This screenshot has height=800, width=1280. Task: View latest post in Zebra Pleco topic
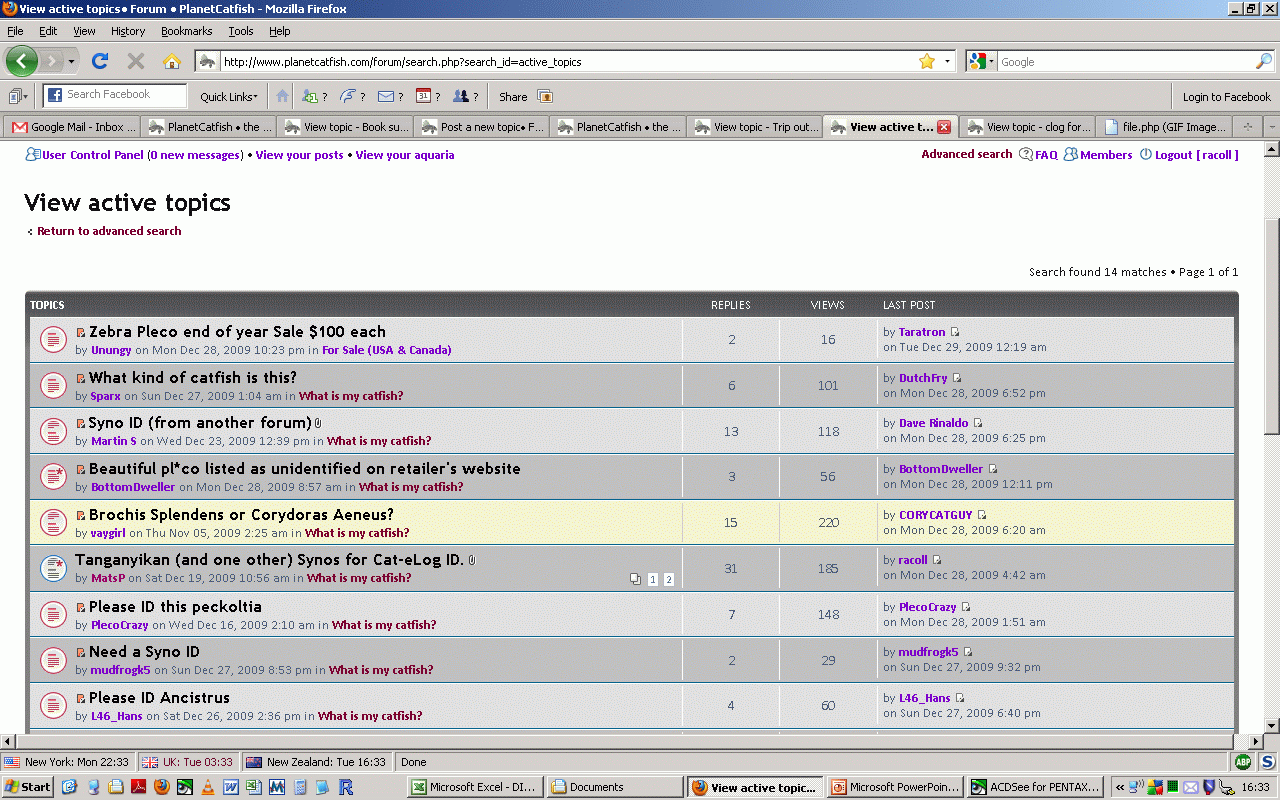coord(955,332)
